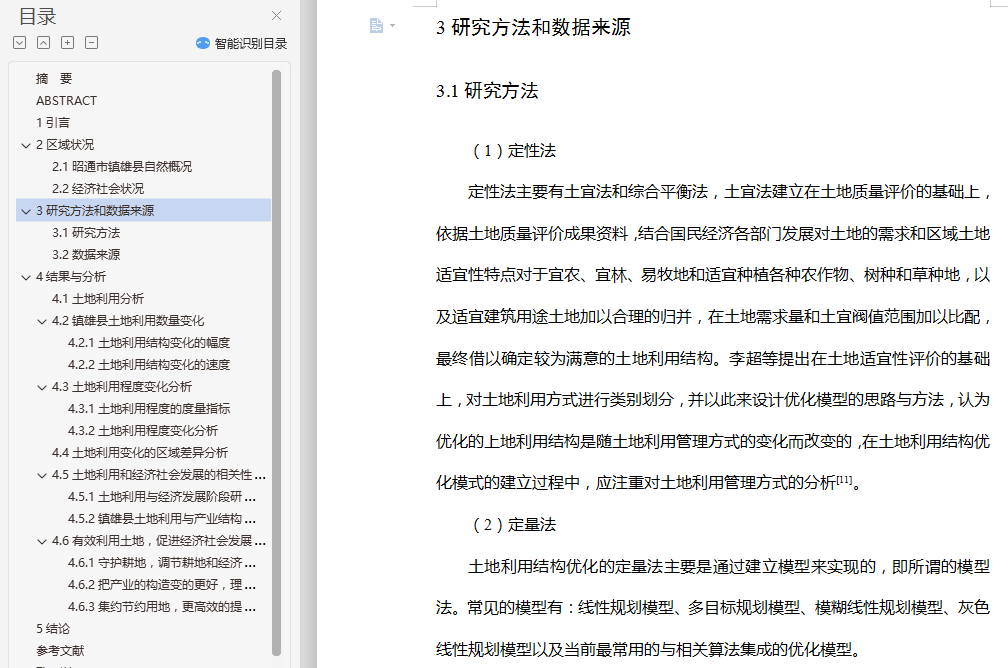Click paragraph starting 土地利用结构优化的定量法

713,608
